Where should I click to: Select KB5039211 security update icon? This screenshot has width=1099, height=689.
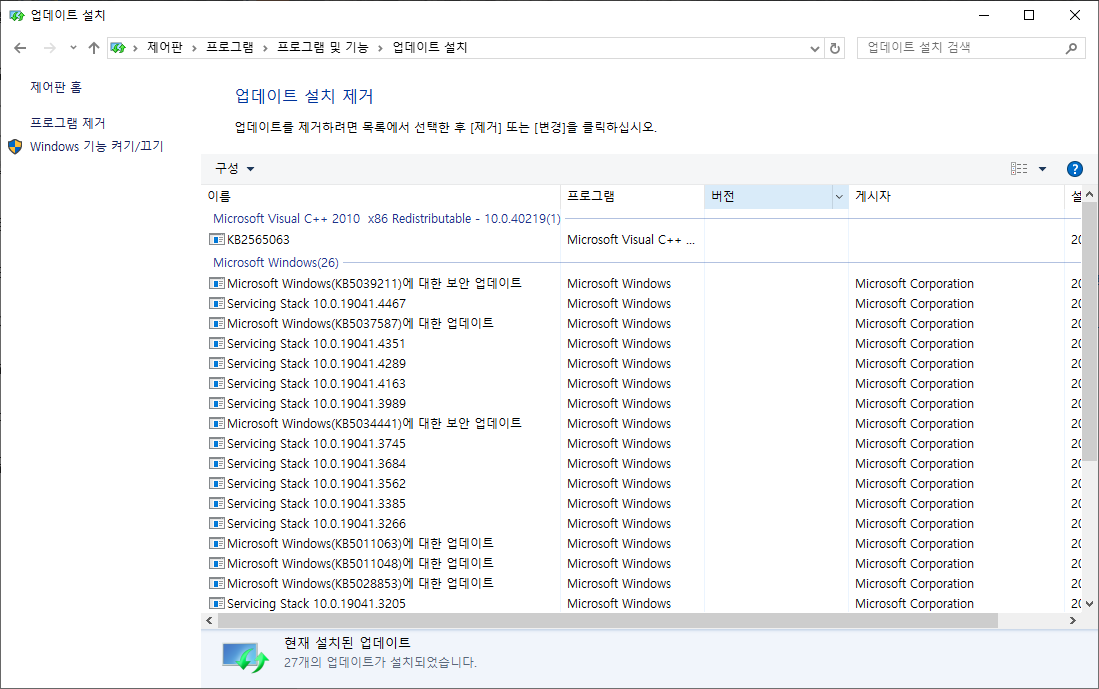217,283
